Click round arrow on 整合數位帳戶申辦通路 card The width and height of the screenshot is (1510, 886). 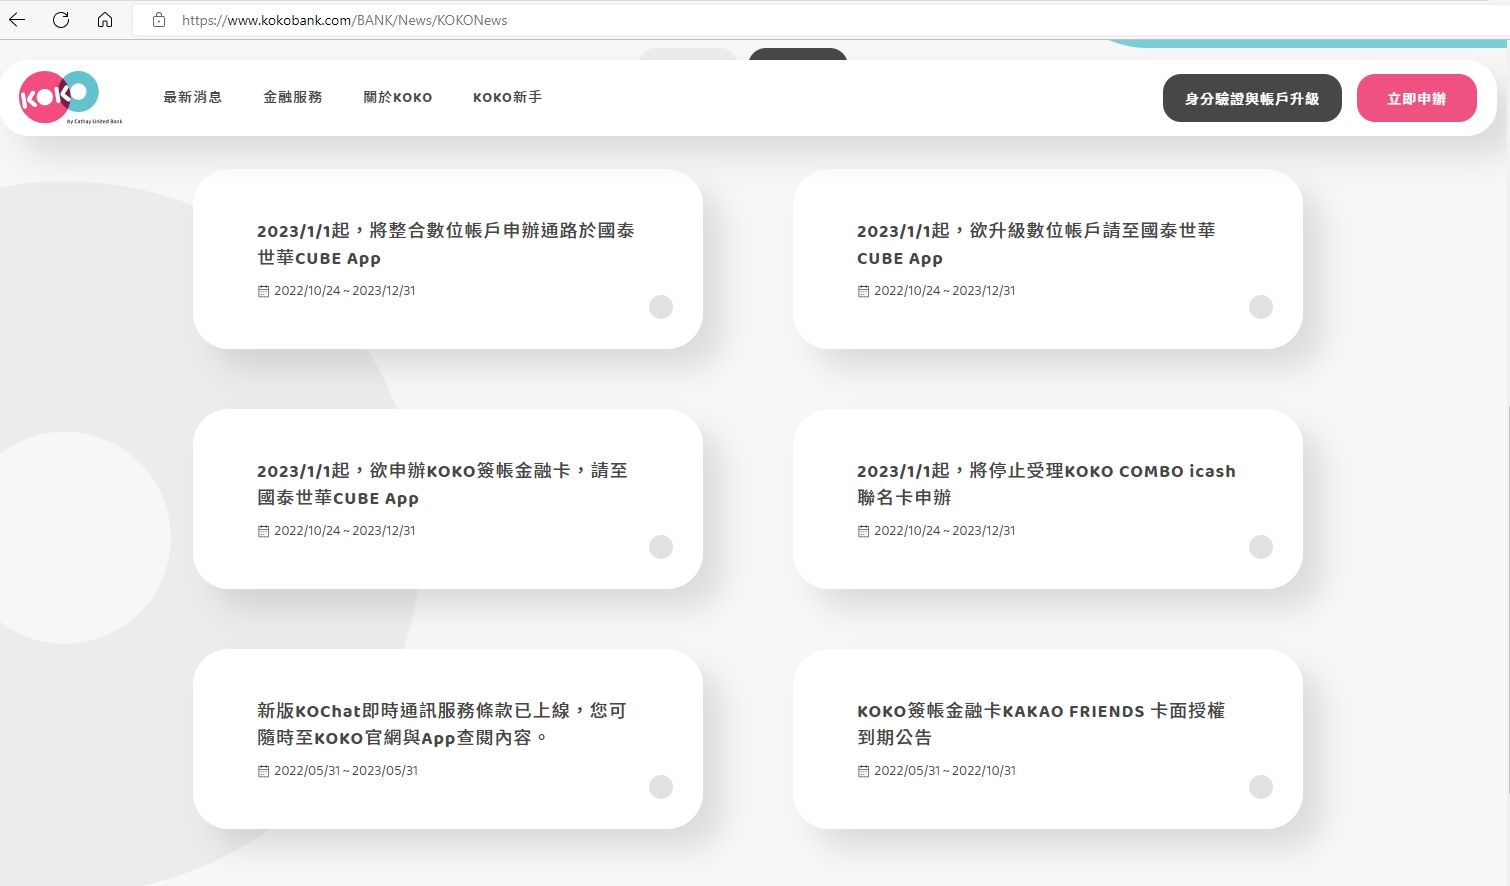coord(661,307)
